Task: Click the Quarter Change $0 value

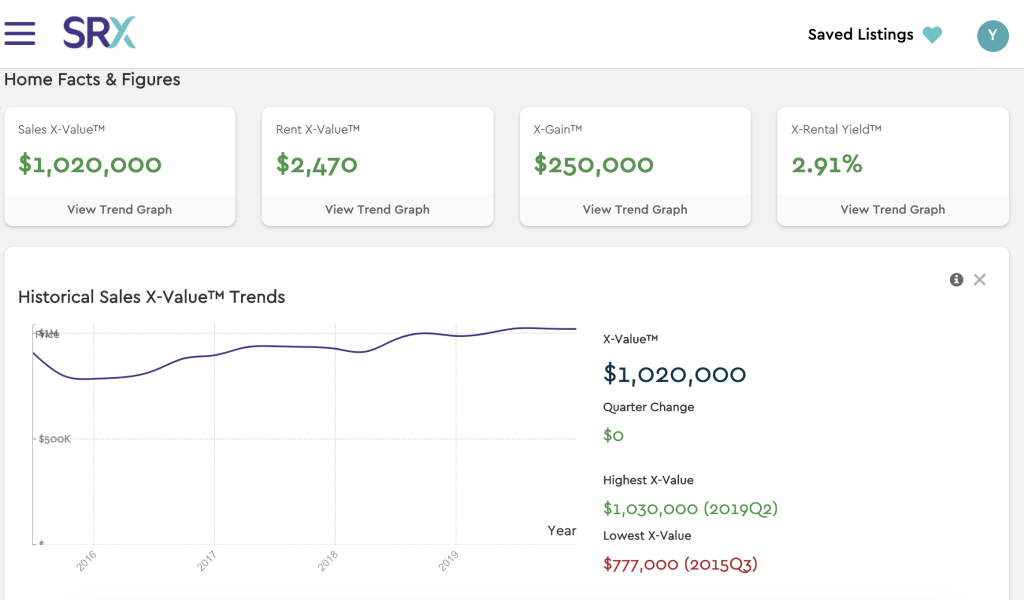Action: click(x=613, y=436)
